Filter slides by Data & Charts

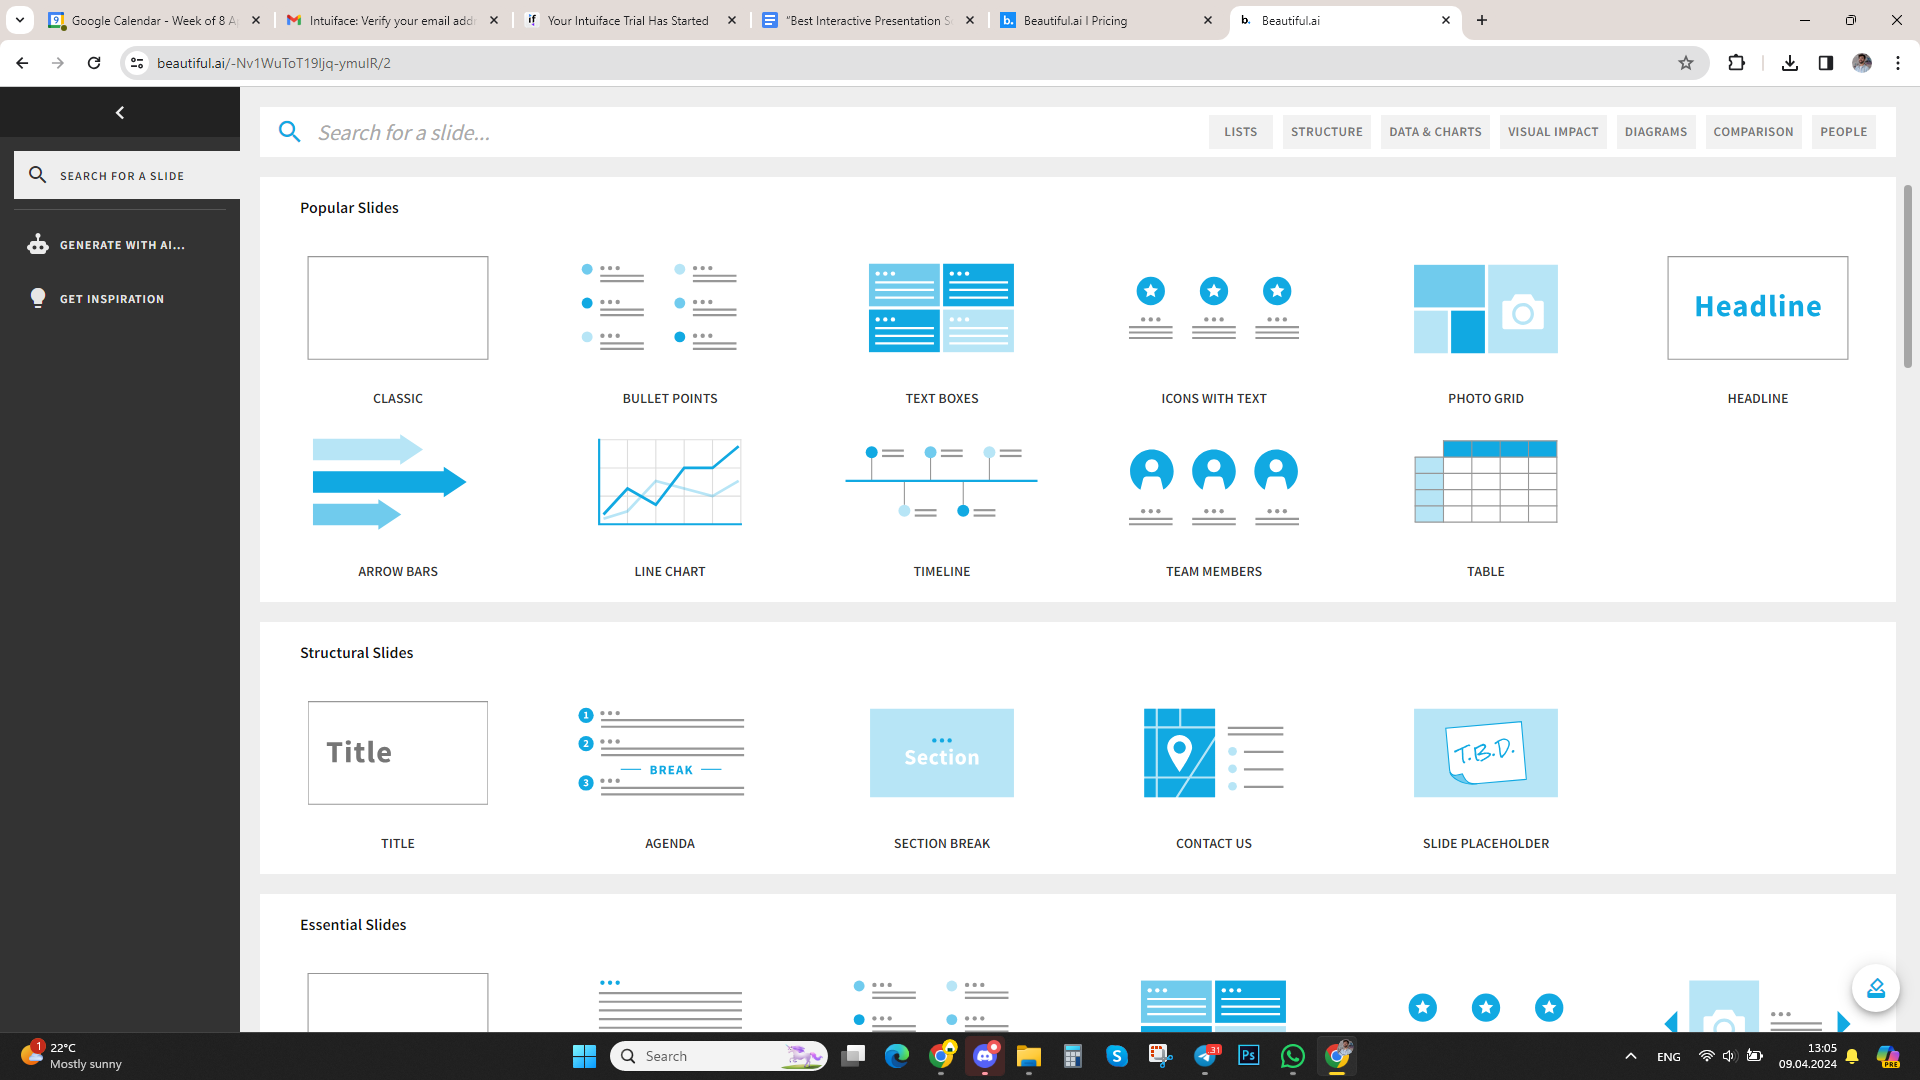pyautogui.click(x=1435, y=132)
